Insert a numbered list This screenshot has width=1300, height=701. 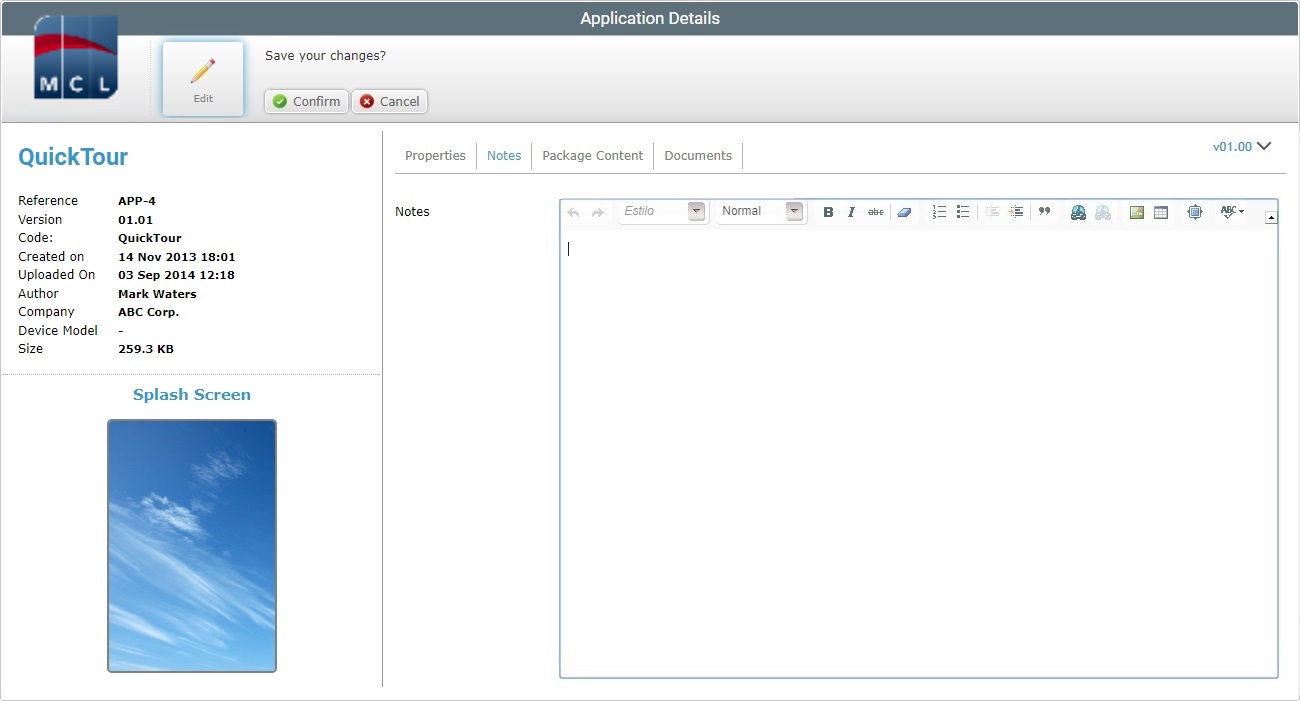tap(937, 212)
